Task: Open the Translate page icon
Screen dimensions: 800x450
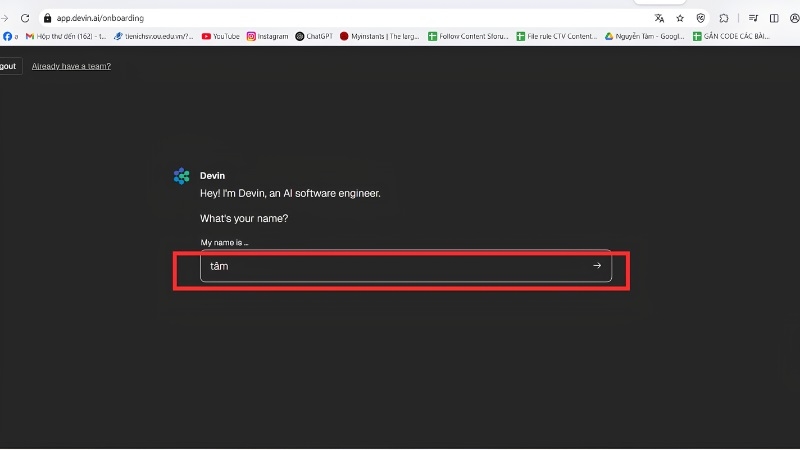Action: (659, 18)
